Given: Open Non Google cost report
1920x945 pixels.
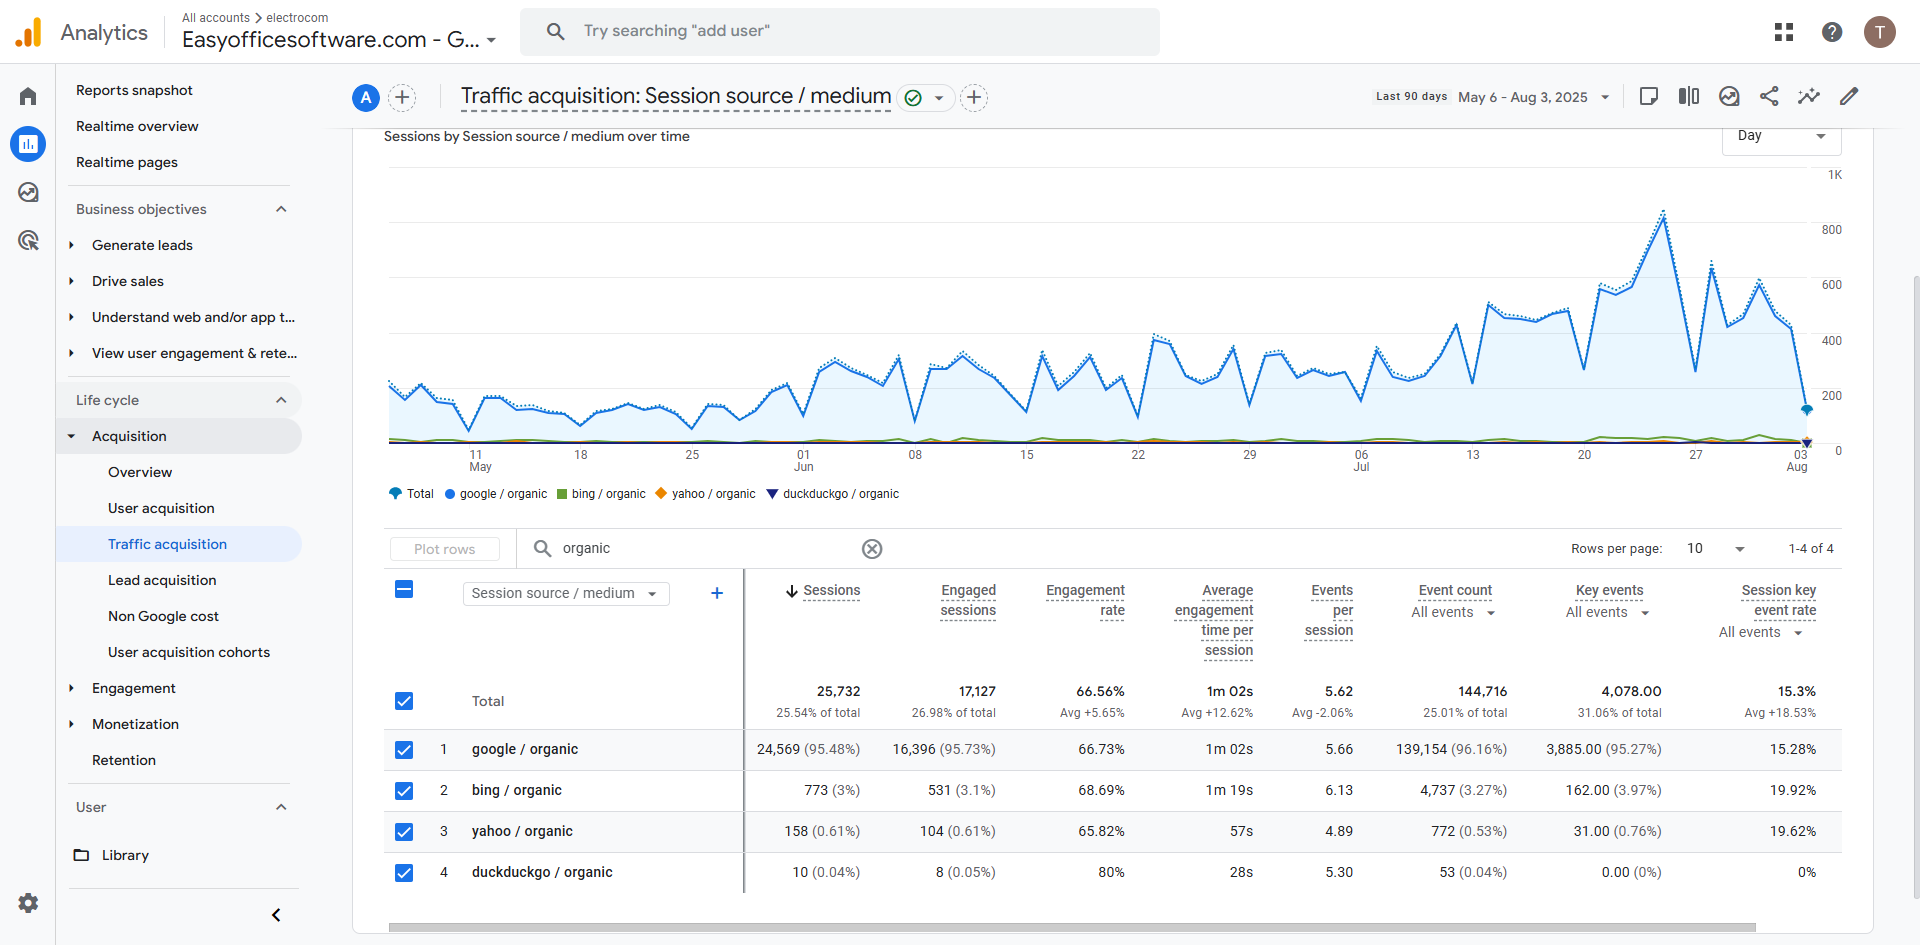Looking at the screenshot, I should pyautogui.click(x=163, y=616).
